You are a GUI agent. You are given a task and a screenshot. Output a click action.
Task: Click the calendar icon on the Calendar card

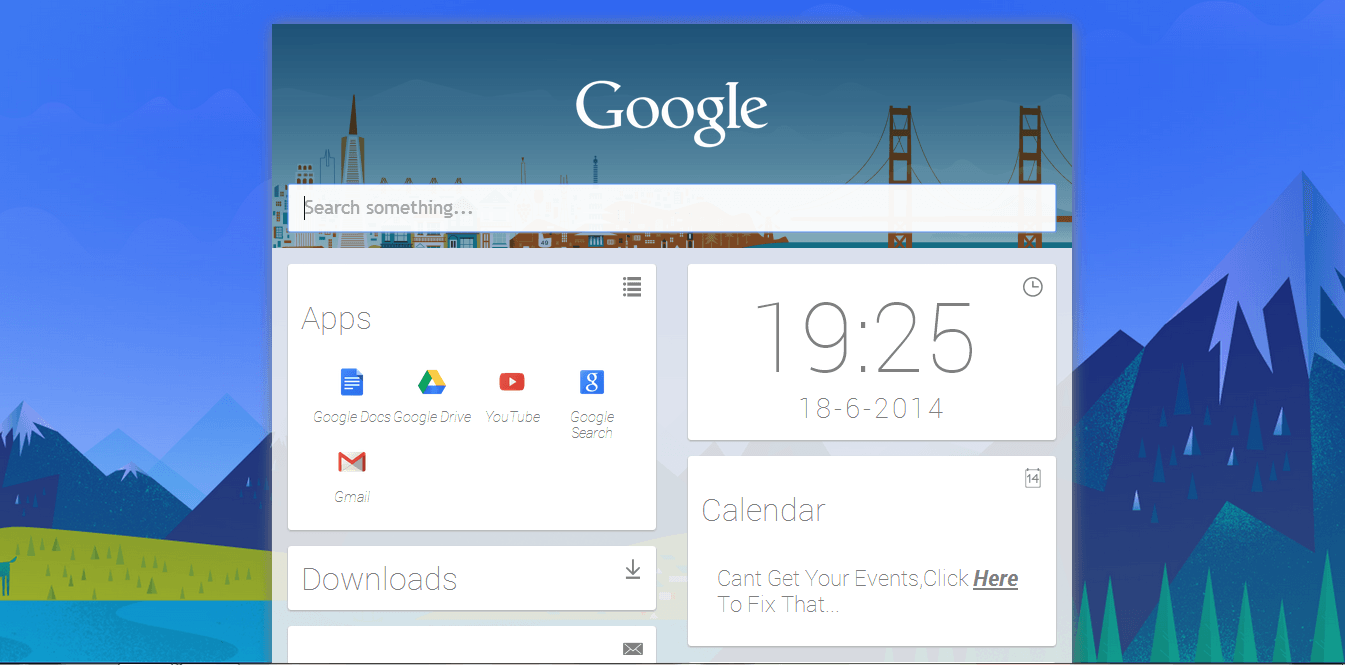pos(1033,478)
